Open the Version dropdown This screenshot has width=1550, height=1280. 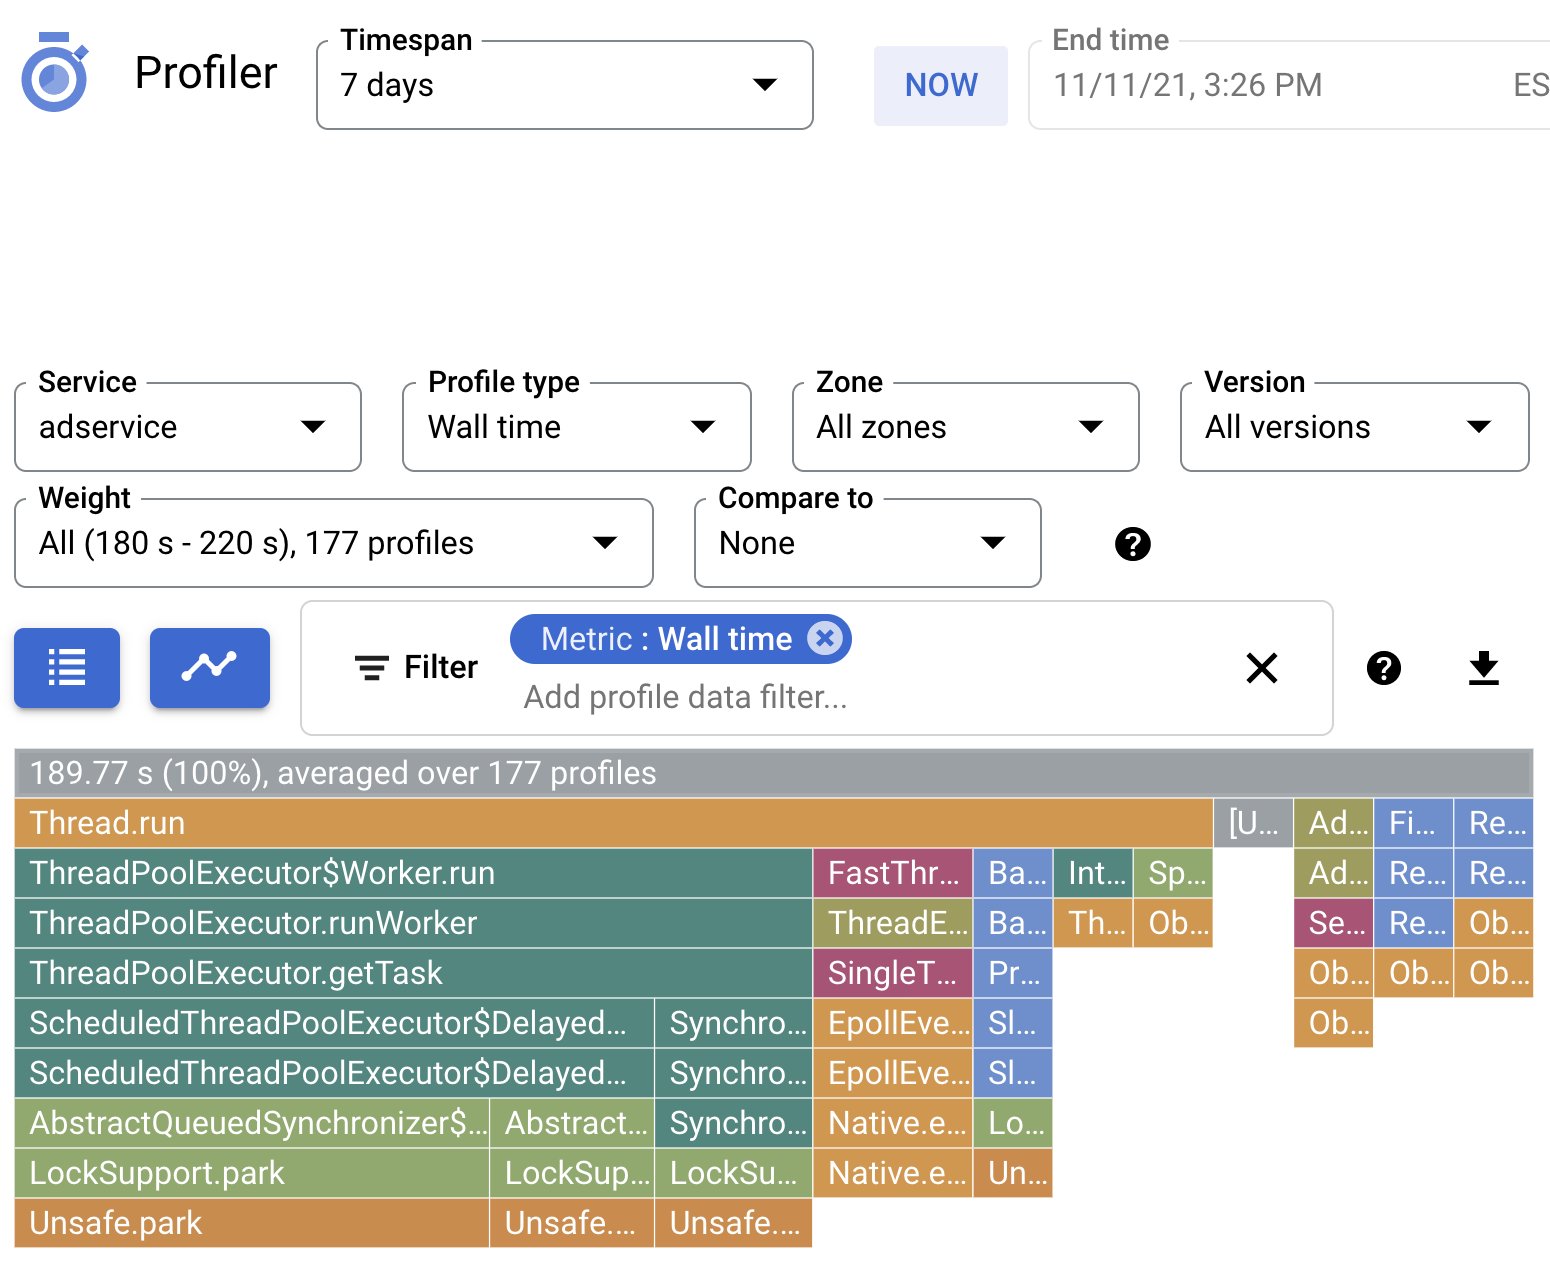[x=1480, y=427]
